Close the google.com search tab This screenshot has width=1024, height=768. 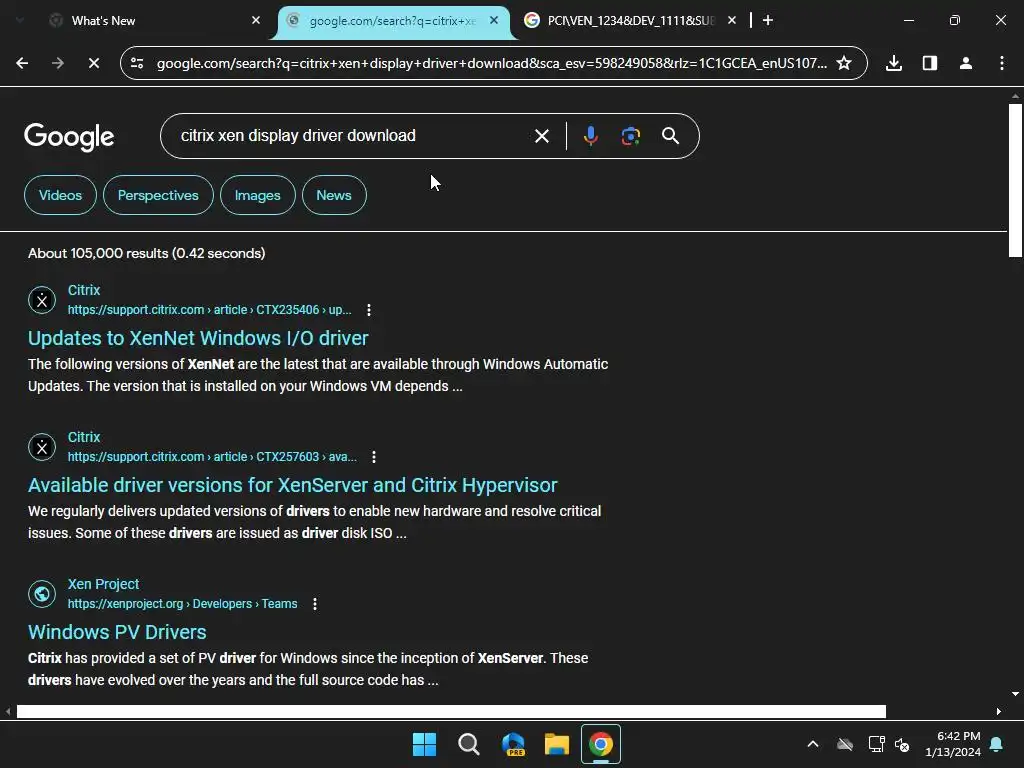(494, 20)
